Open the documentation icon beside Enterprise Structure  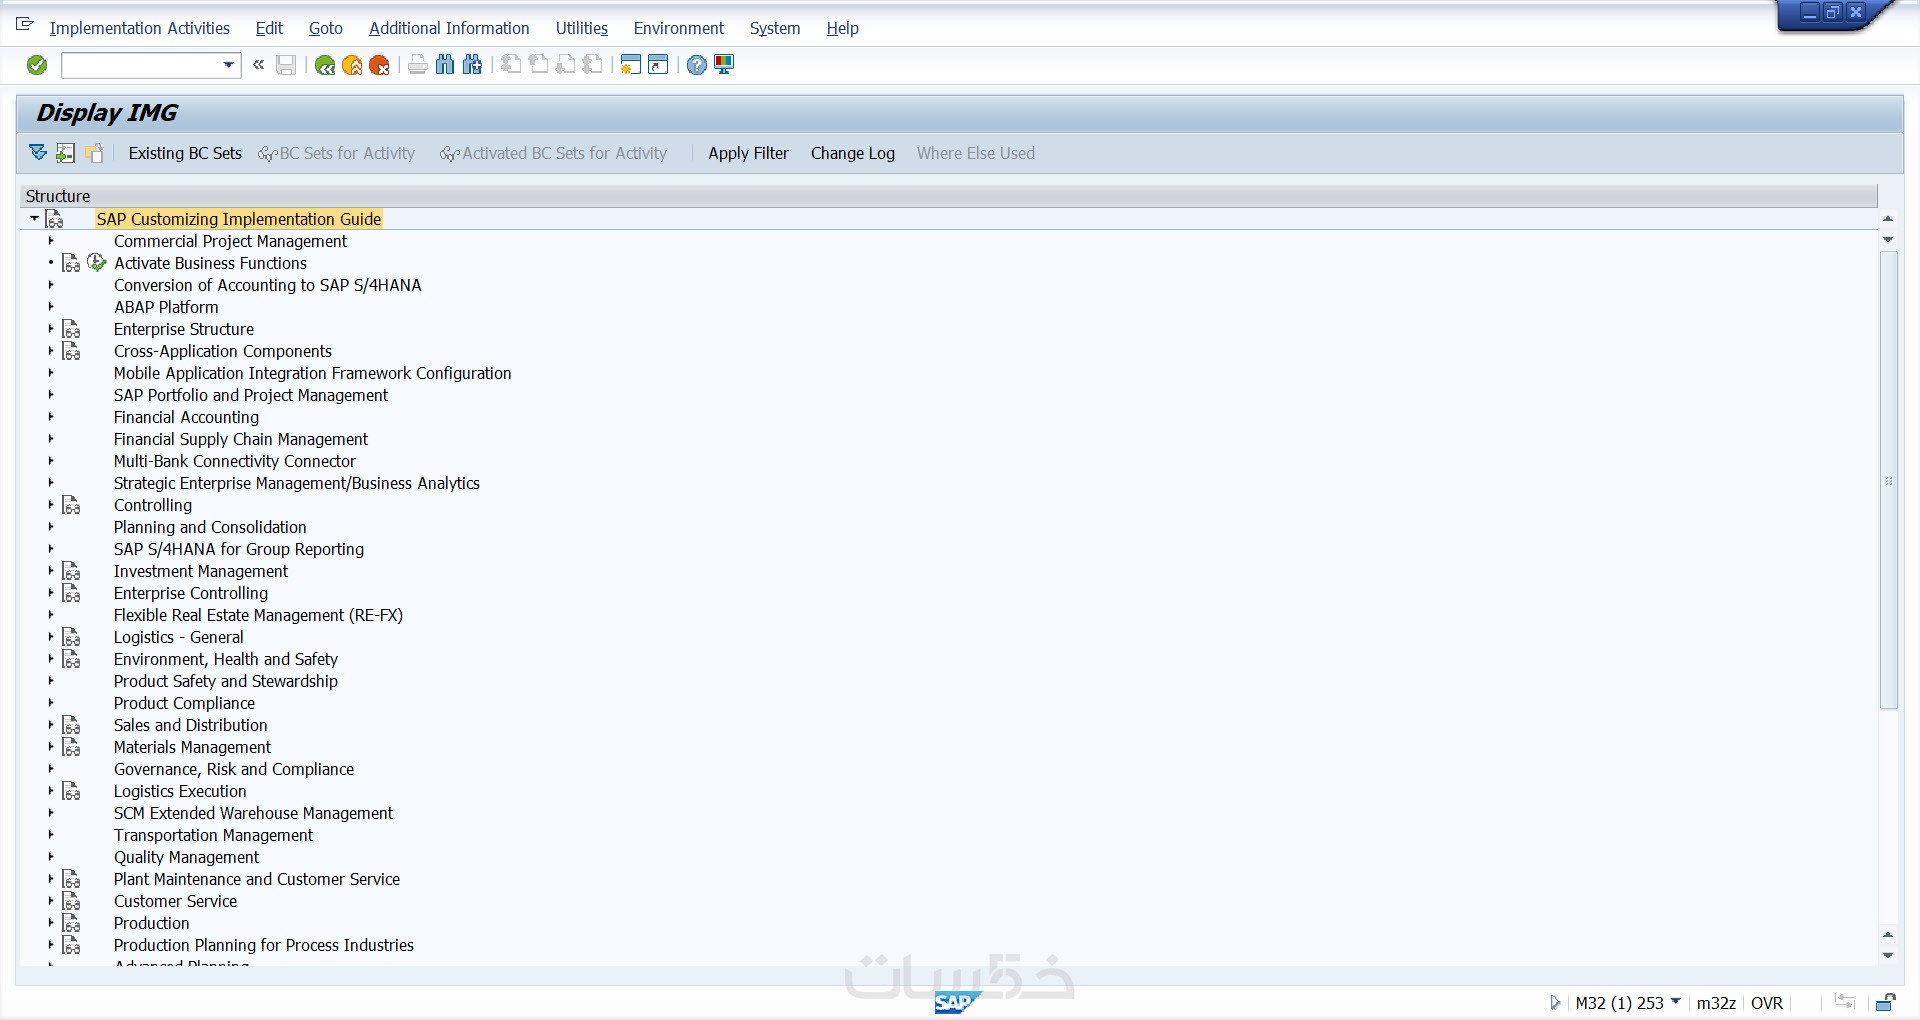[x=71, y=329]
